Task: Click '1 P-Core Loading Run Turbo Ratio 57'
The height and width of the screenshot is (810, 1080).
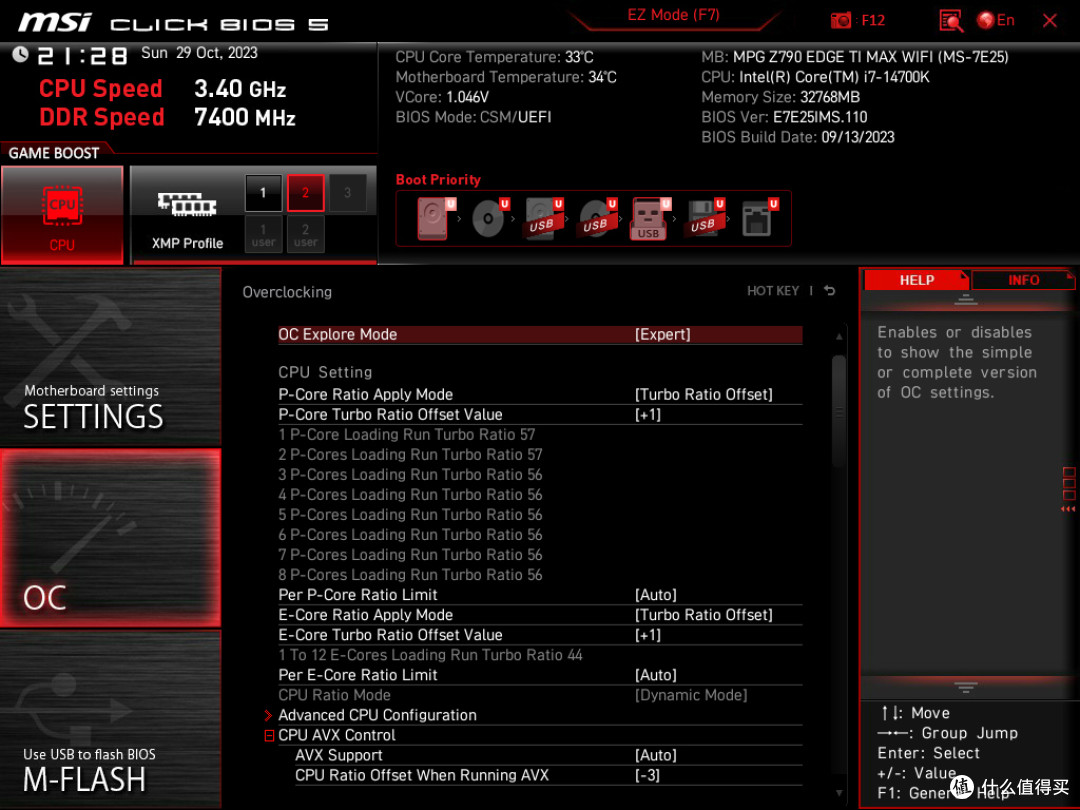Action: tap(406, 435)
